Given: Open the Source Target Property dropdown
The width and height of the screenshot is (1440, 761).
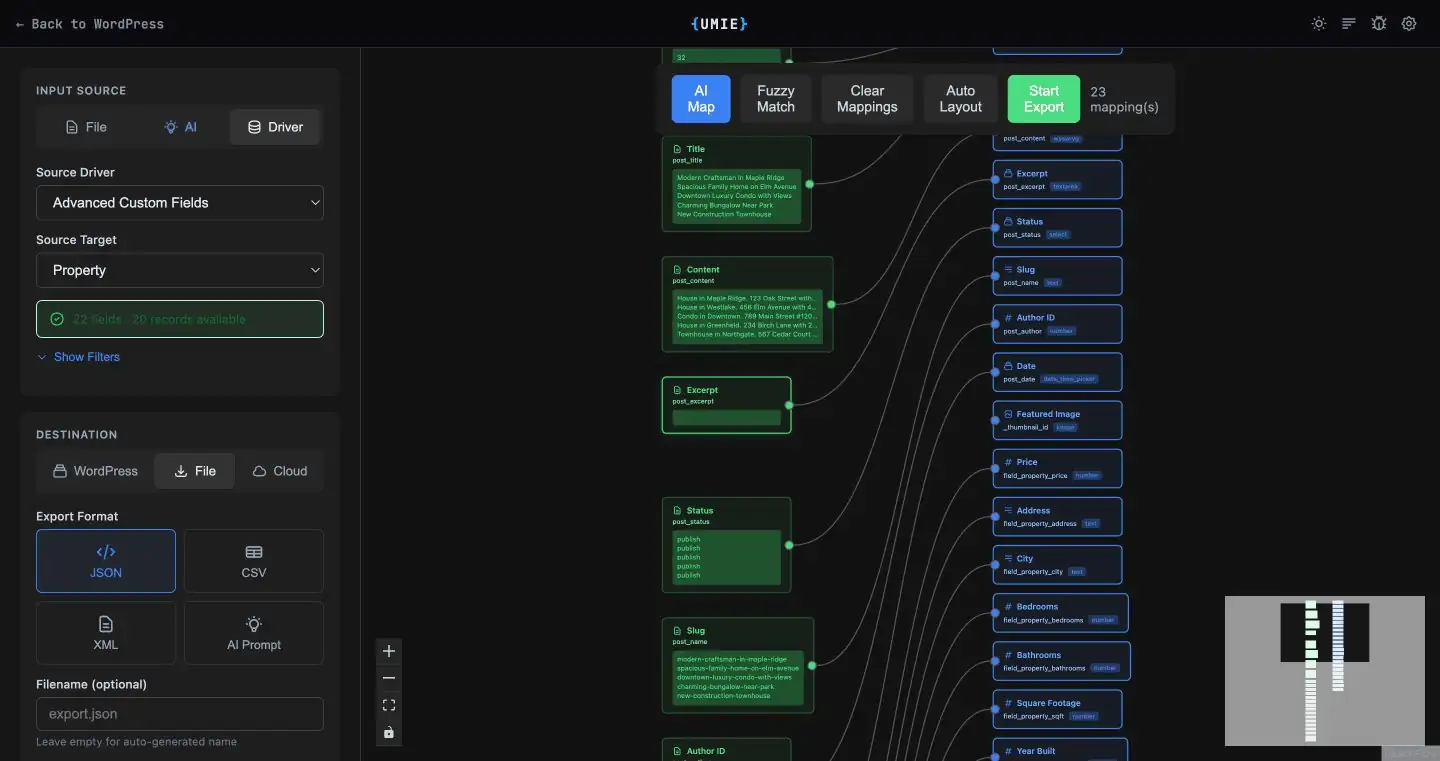Looking at the screenshot, I should coord(180,270).
